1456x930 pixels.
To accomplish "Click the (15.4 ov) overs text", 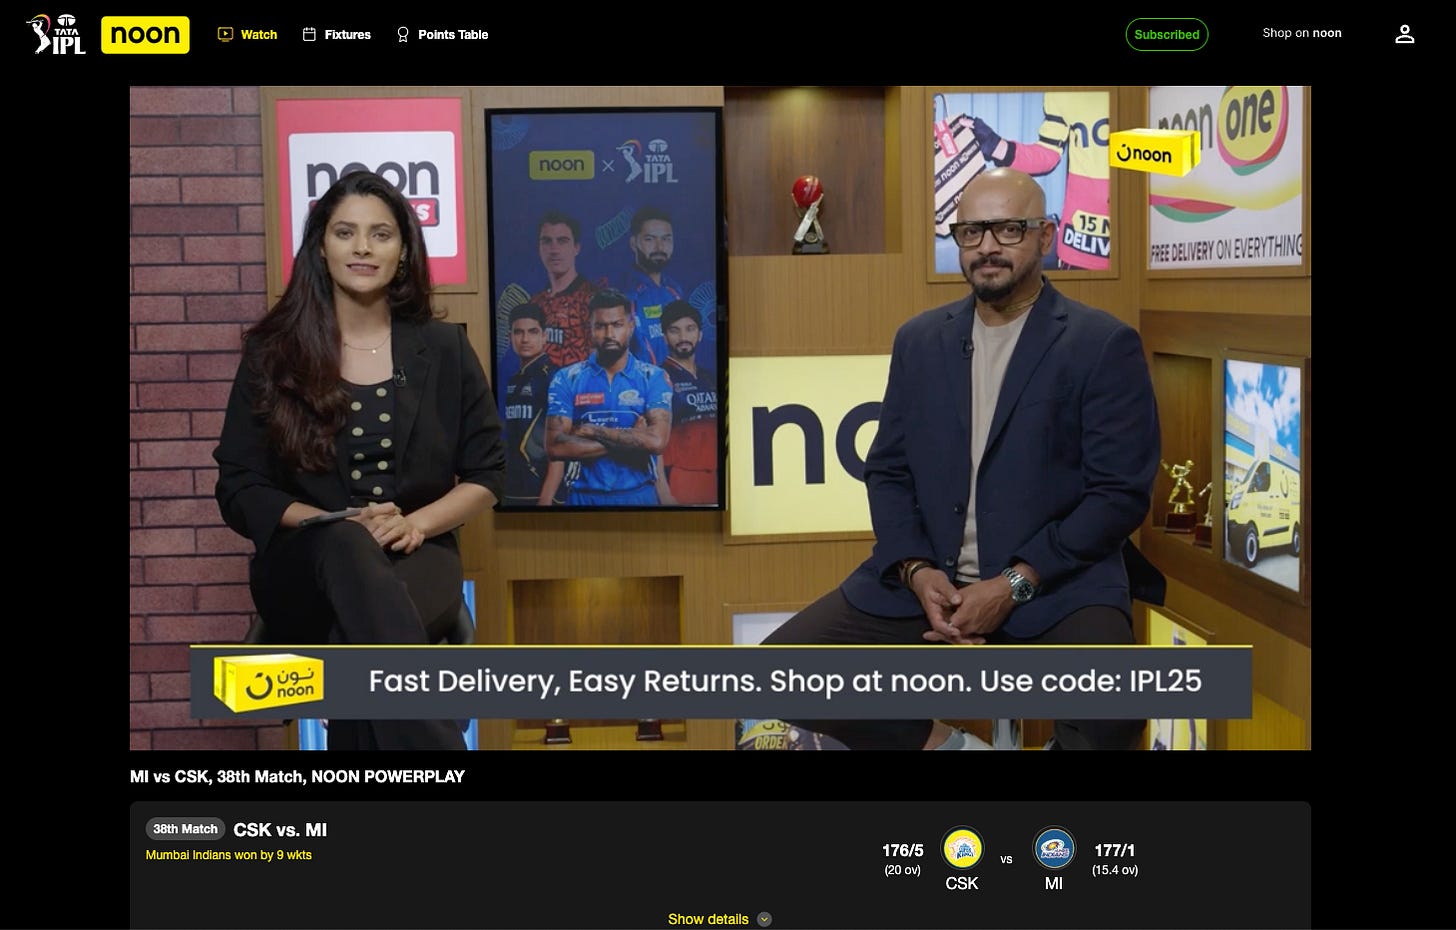I will coord(1115,870).
